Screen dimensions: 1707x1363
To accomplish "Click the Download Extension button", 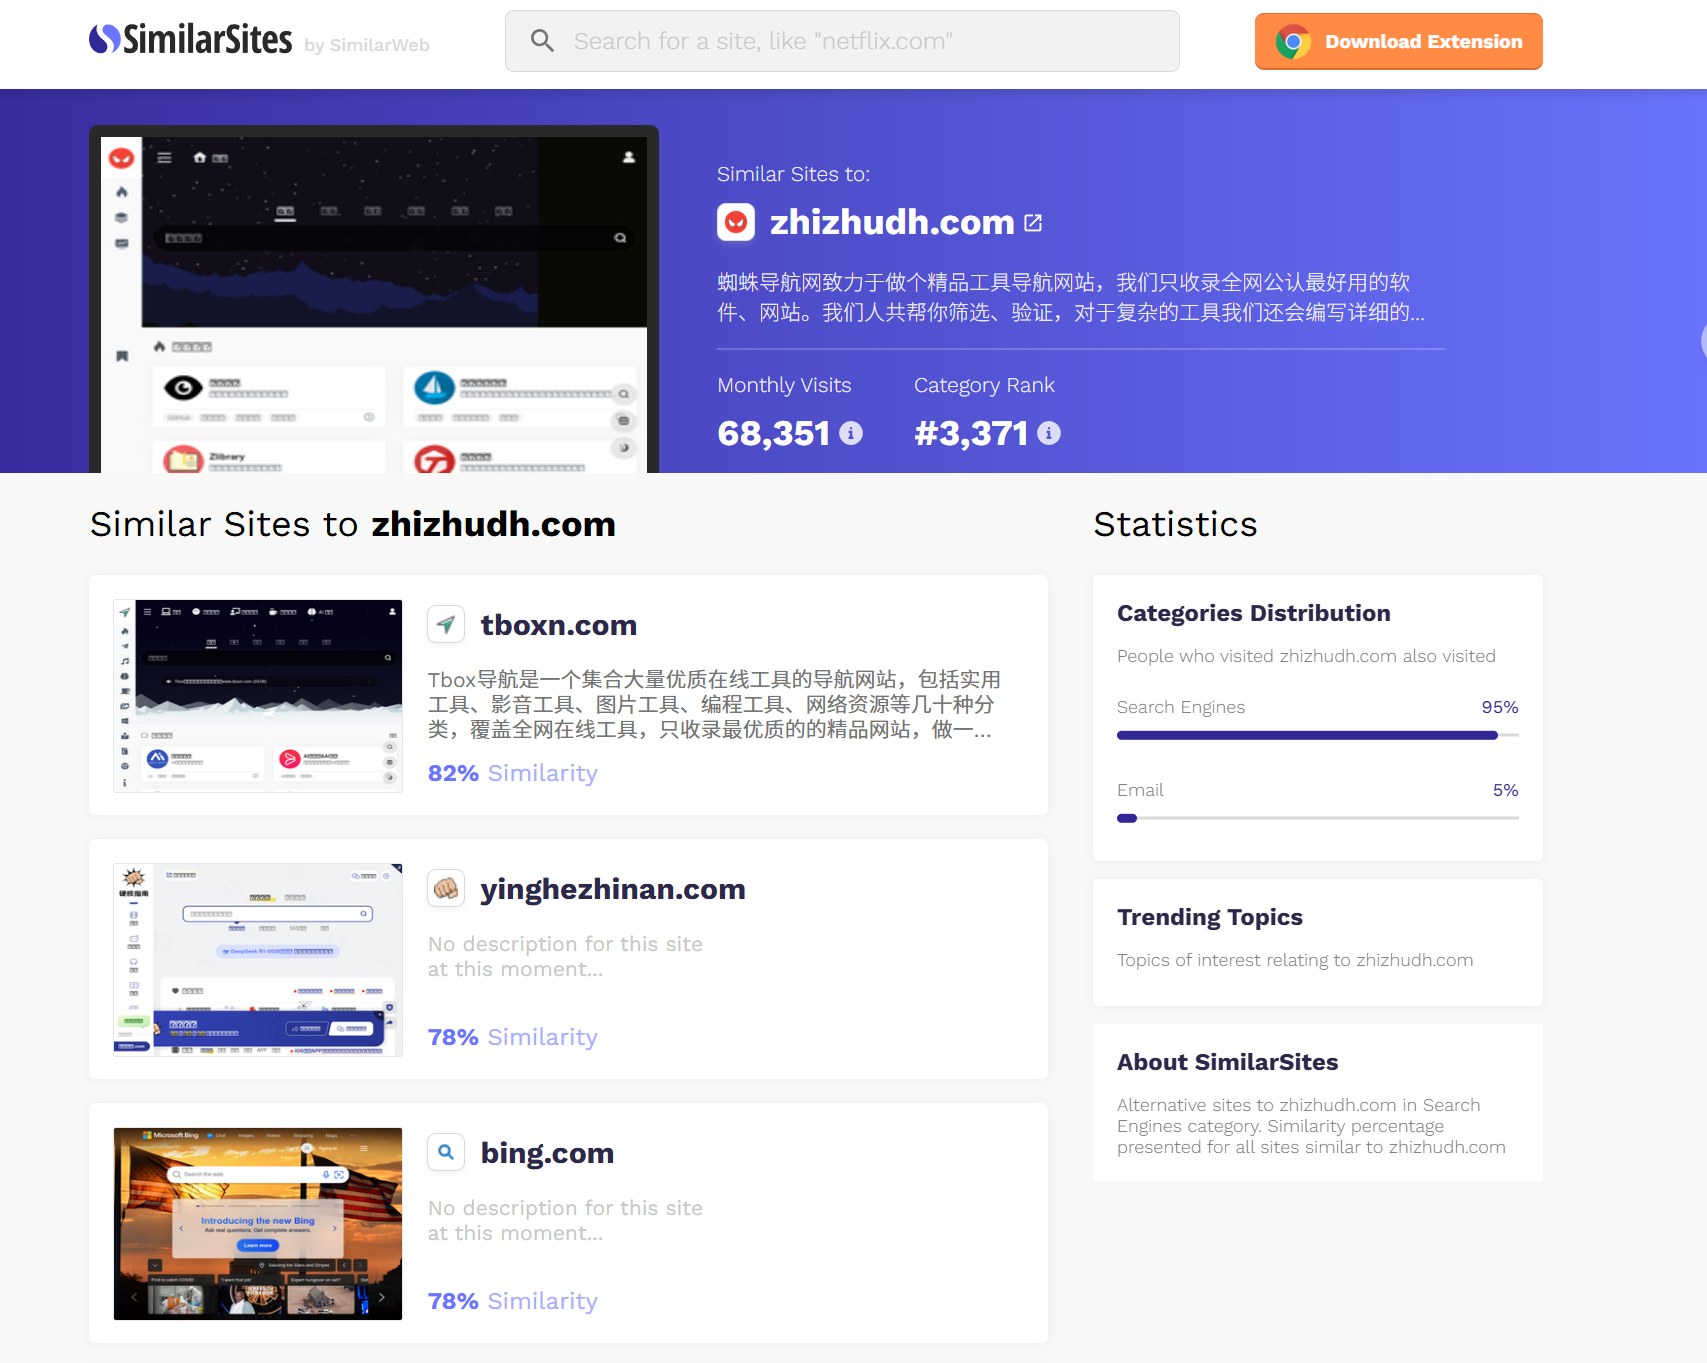I will [1398, 41].
